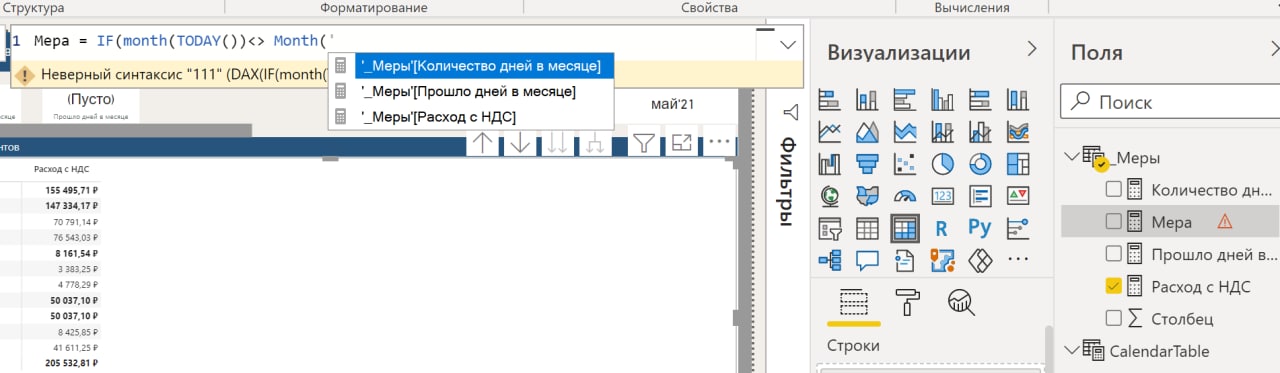Select the funnel chart visual

[867, 163]
